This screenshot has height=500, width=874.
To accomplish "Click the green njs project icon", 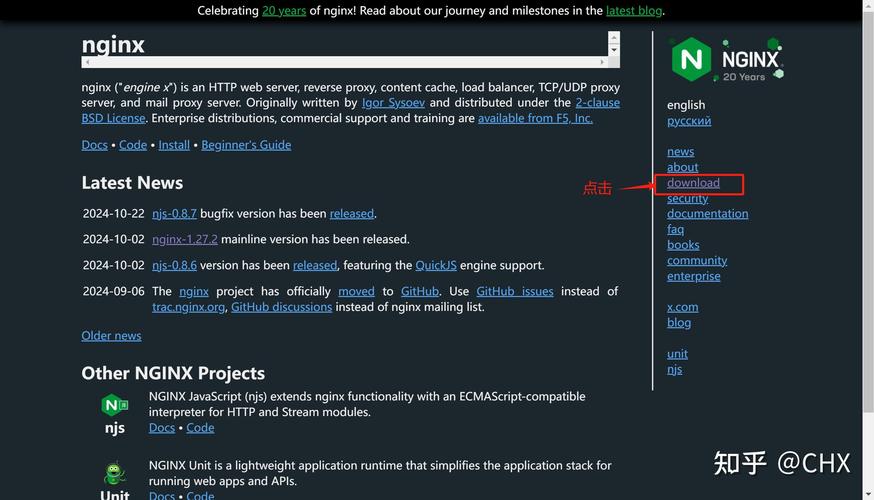I will pyautogui.click(x=114, y=405).
